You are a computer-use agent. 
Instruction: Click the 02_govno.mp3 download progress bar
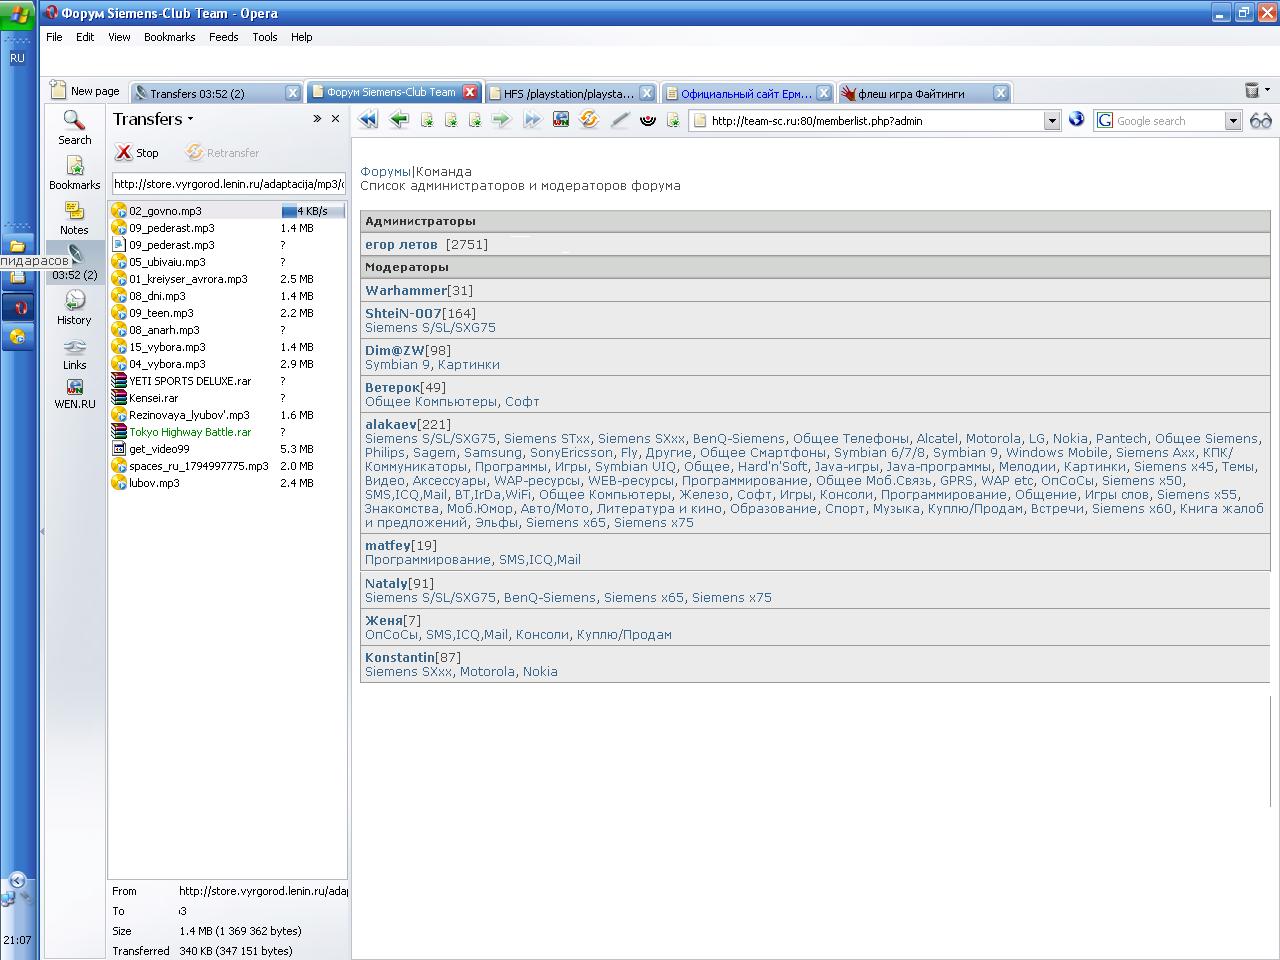pyautogui.click(x=311, y=211)
